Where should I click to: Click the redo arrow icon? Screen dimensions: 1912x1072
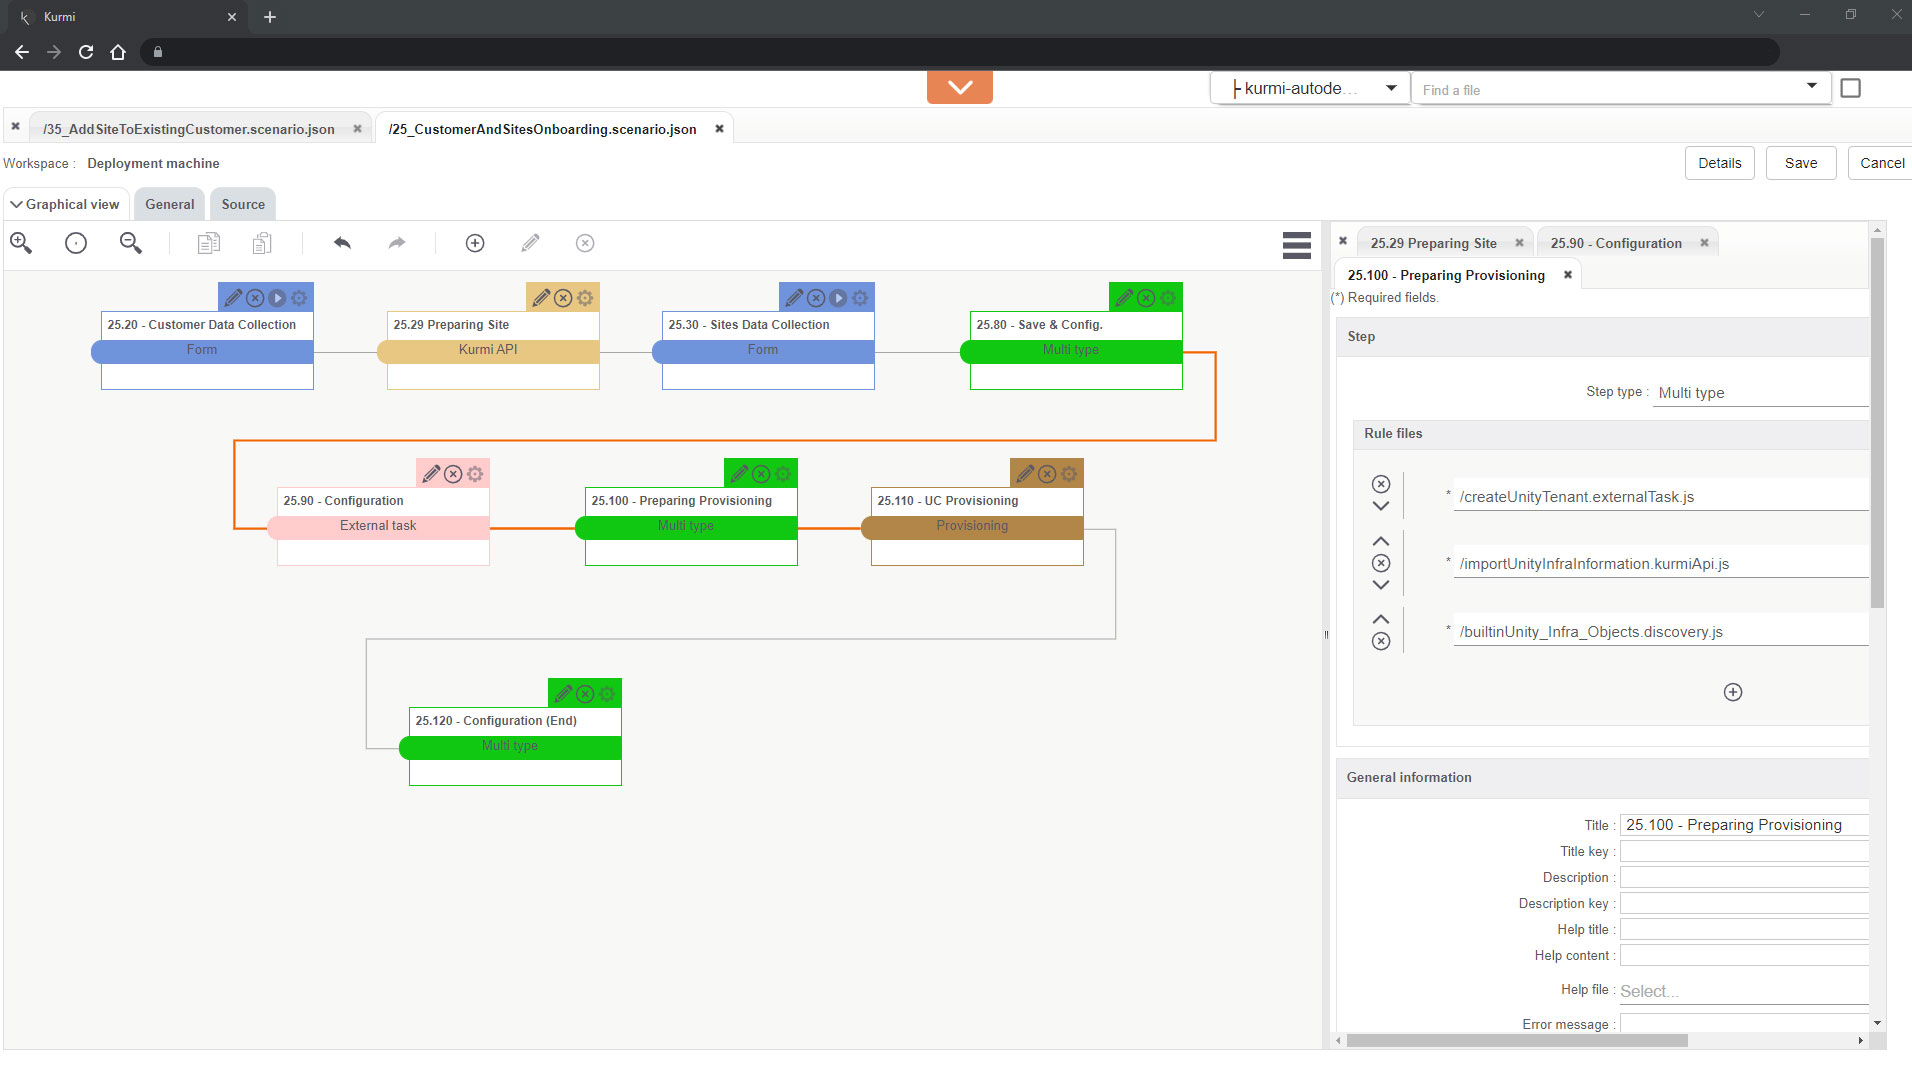[397, 243]
